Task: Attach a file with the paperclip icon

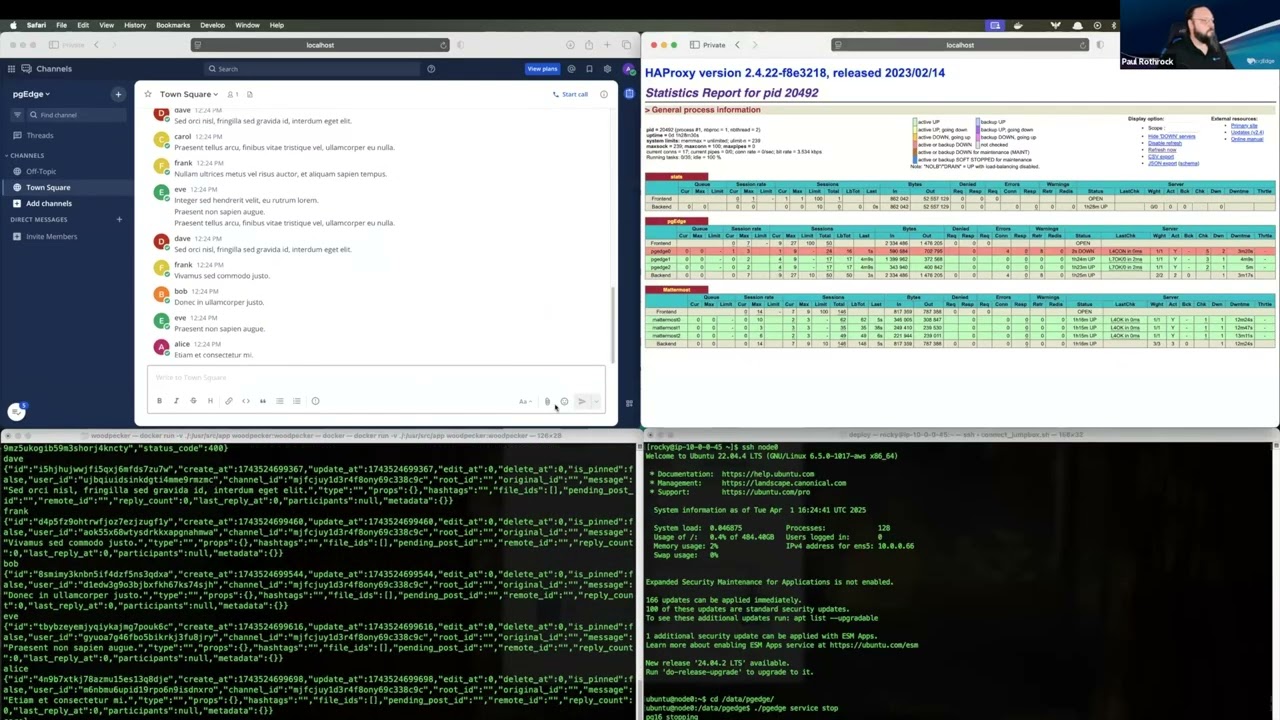Action: [547, 402]
